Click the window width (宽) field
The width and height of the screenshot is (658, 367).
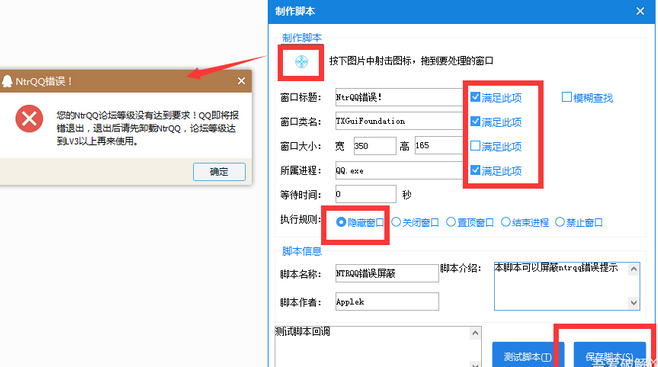click(x=375, y=146)
